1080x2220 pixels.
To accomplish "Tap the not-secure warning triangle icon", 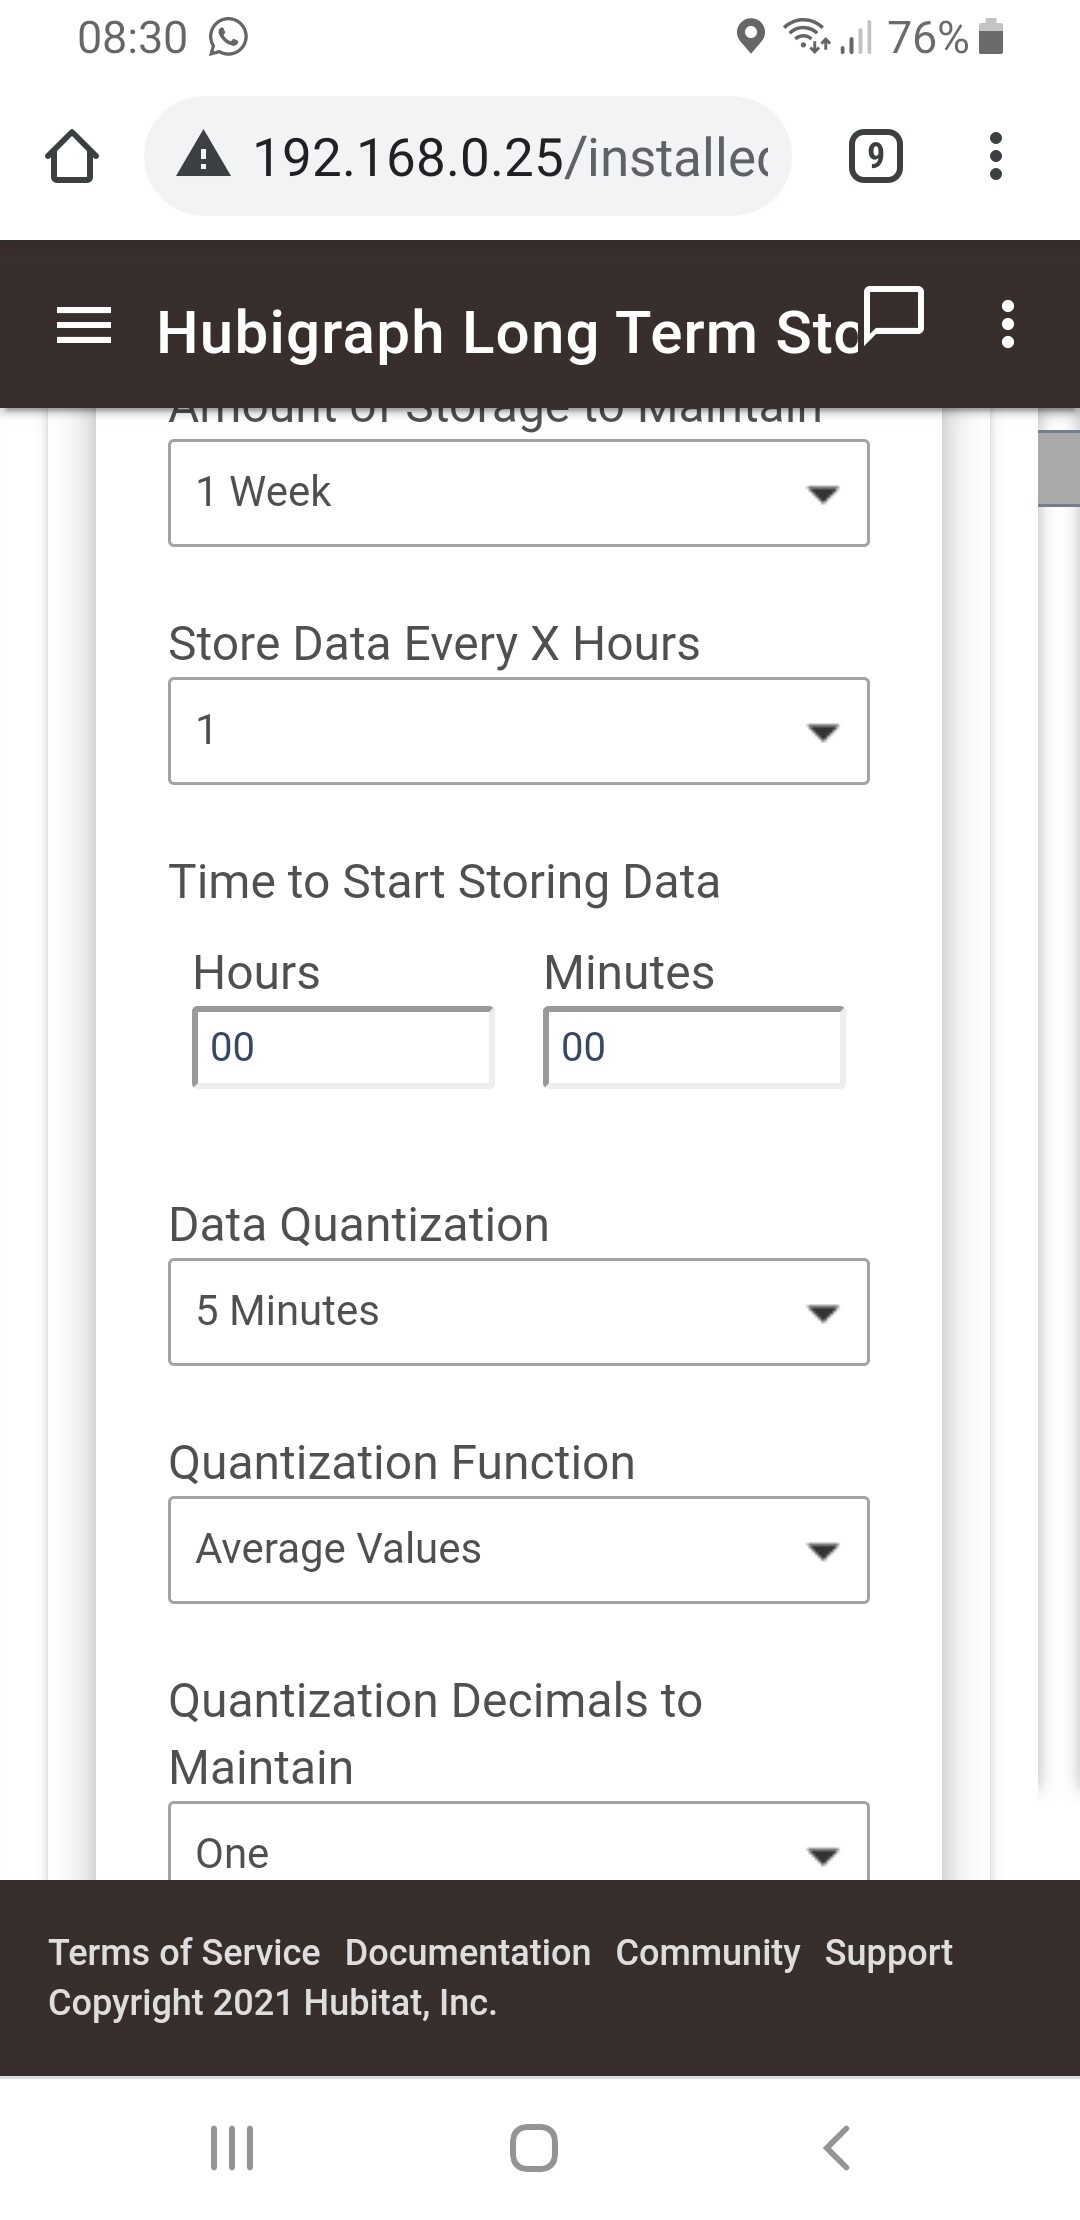I will point(204,157).
